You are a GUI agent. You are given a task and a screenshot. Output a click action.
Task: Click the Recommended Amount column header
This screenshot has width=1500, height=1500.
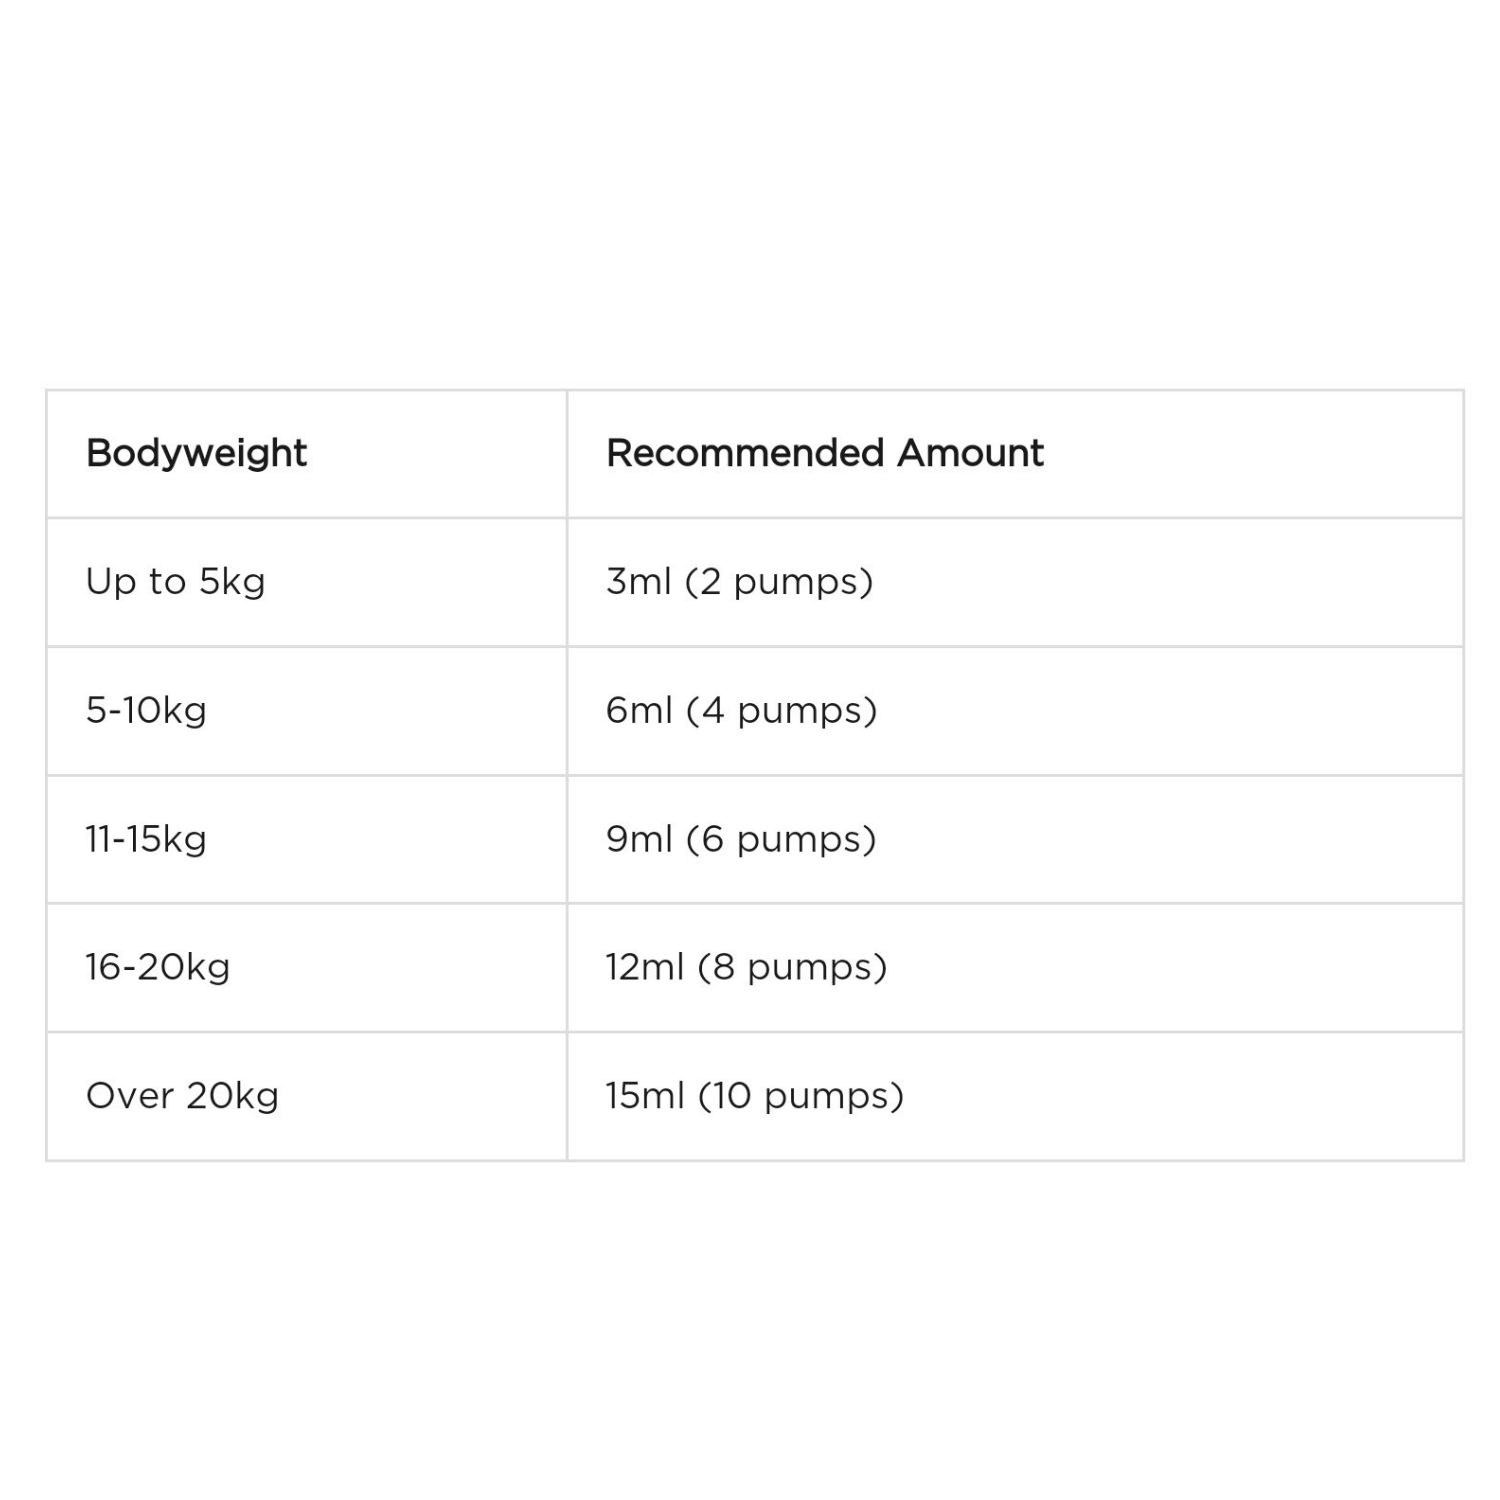[824, 453]
